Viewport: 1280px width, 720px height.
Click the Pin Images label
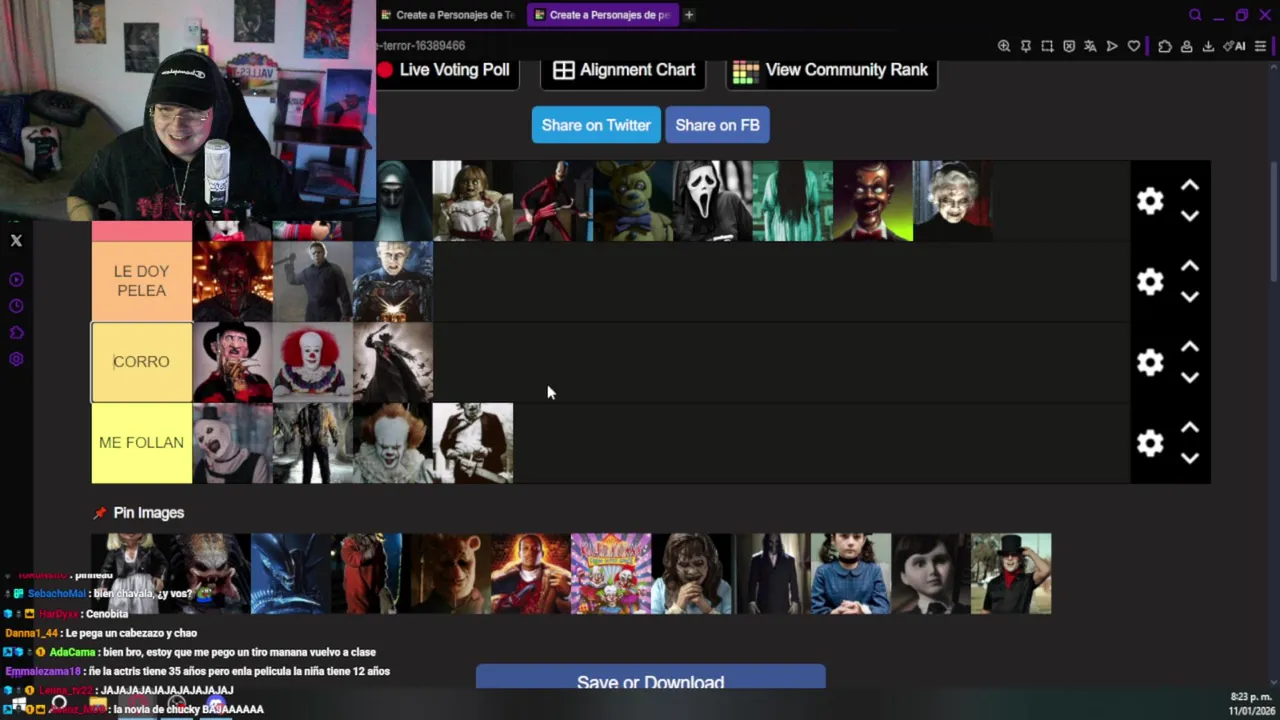pos(148,513)
